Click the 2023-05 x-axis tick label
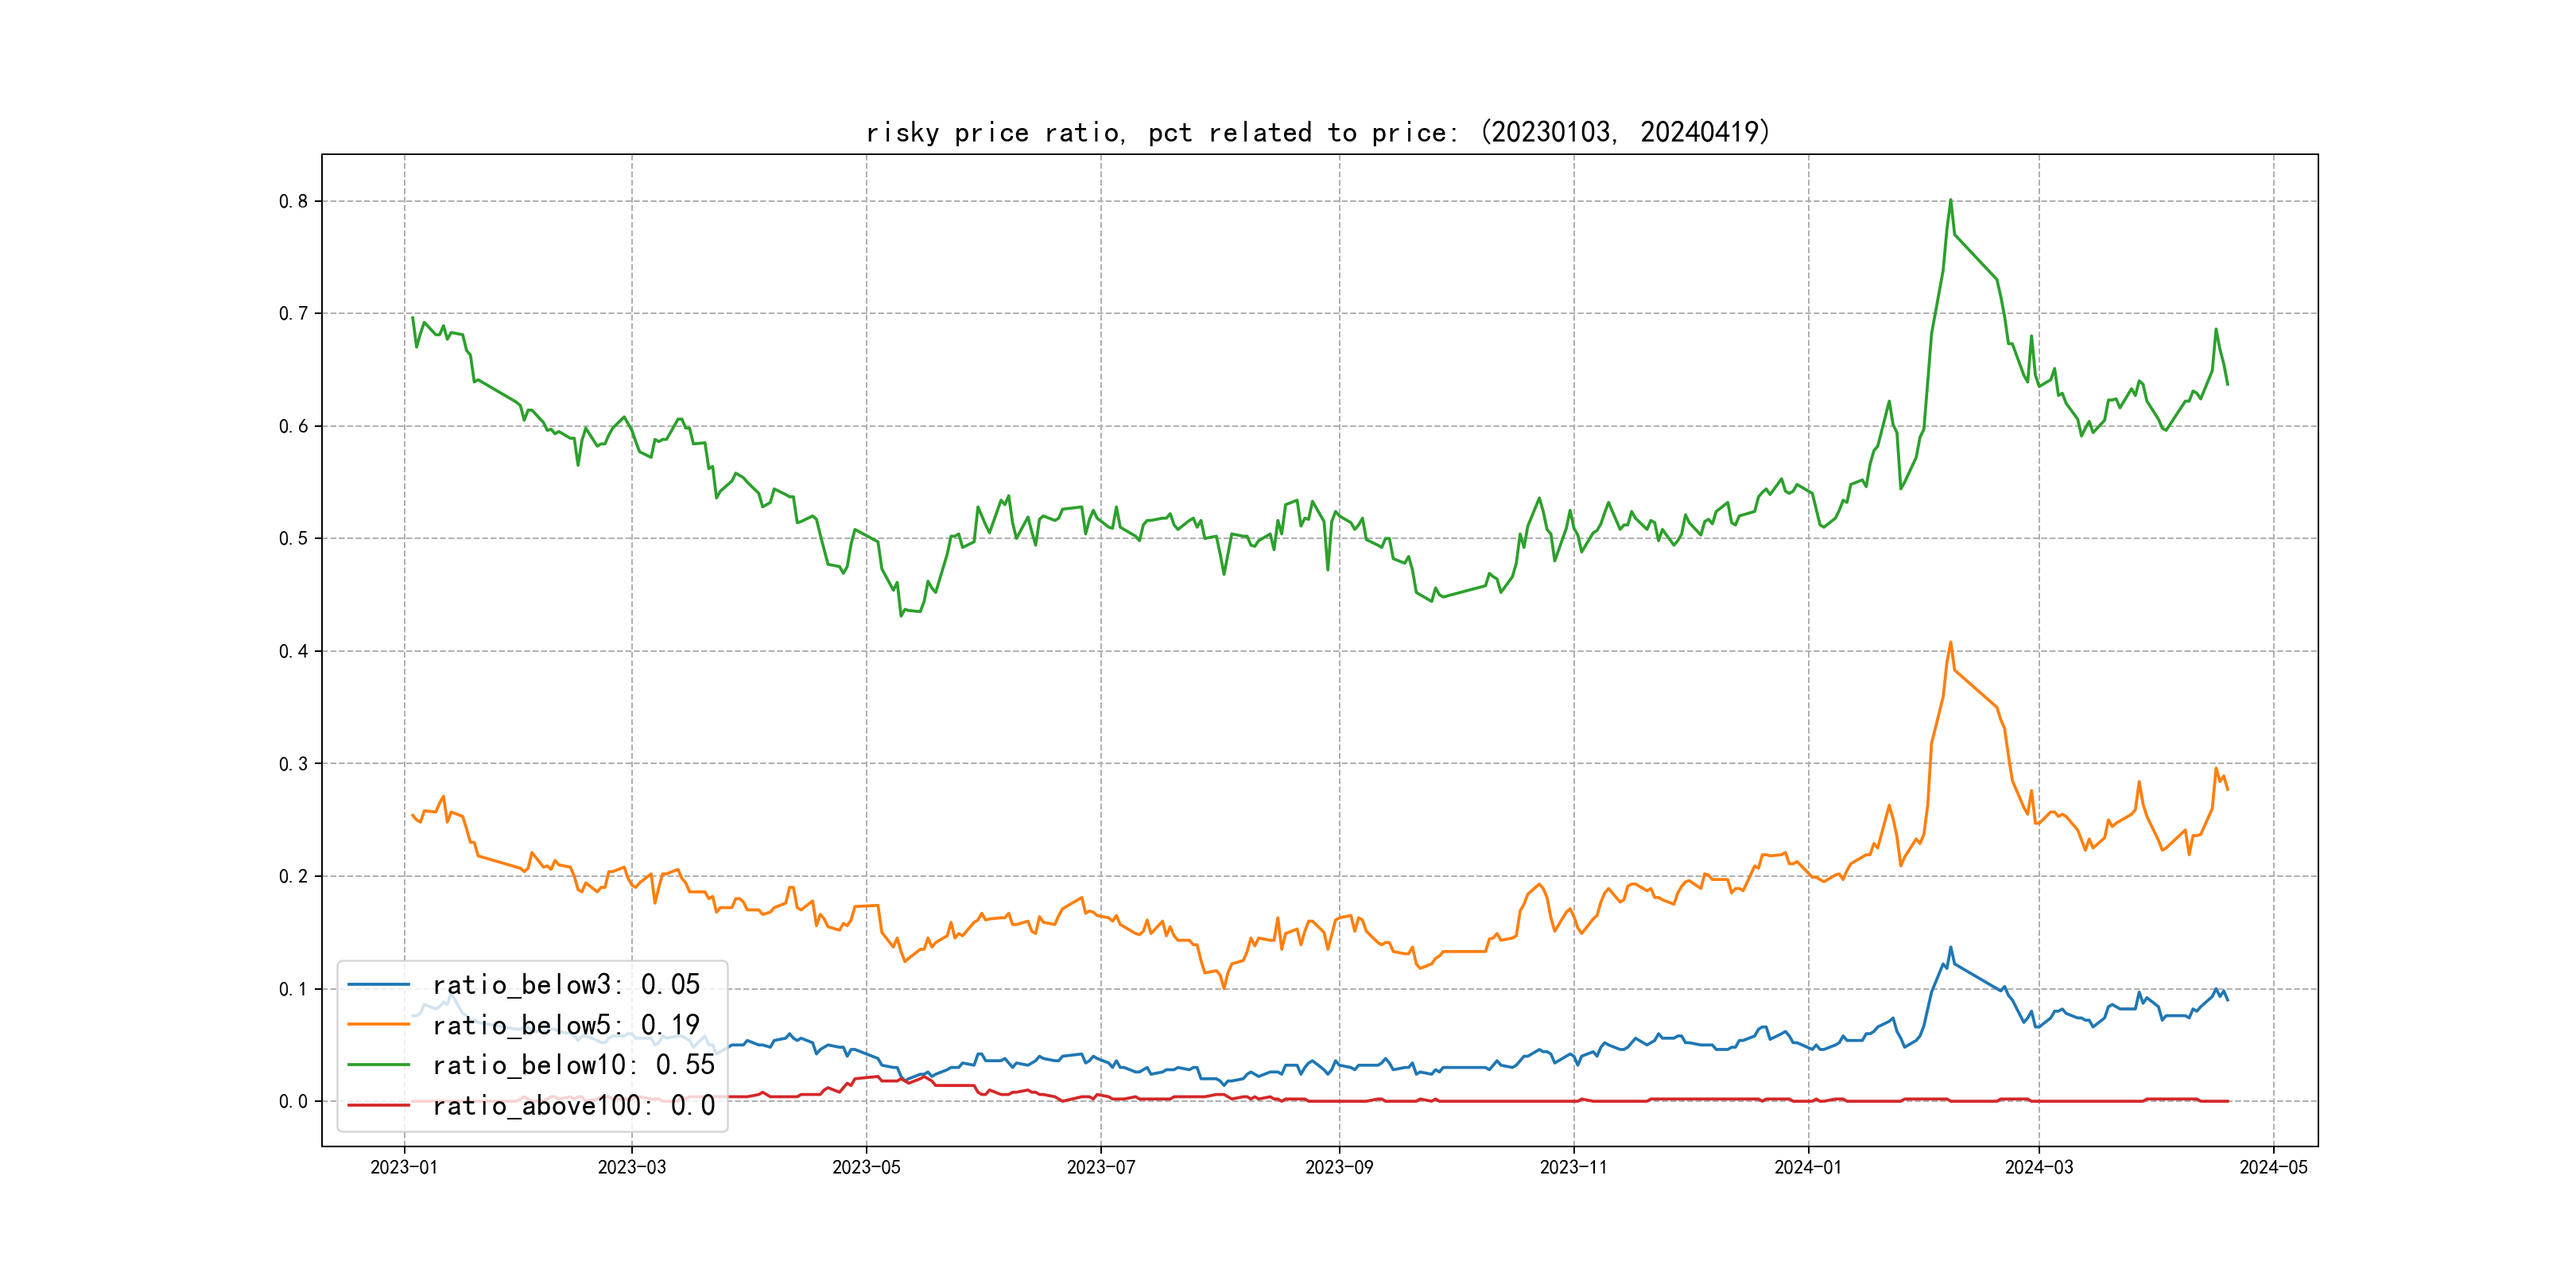 point(866,1167)
